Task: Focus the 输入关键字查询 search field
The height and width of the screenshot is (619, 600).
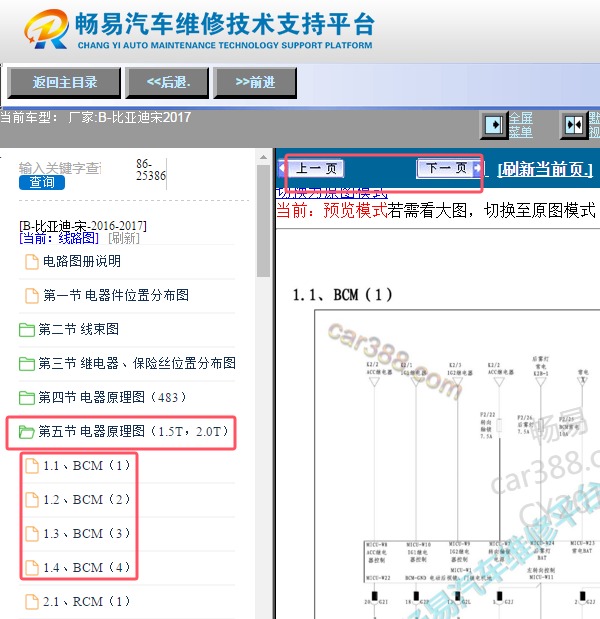Action: coord(60,168)
